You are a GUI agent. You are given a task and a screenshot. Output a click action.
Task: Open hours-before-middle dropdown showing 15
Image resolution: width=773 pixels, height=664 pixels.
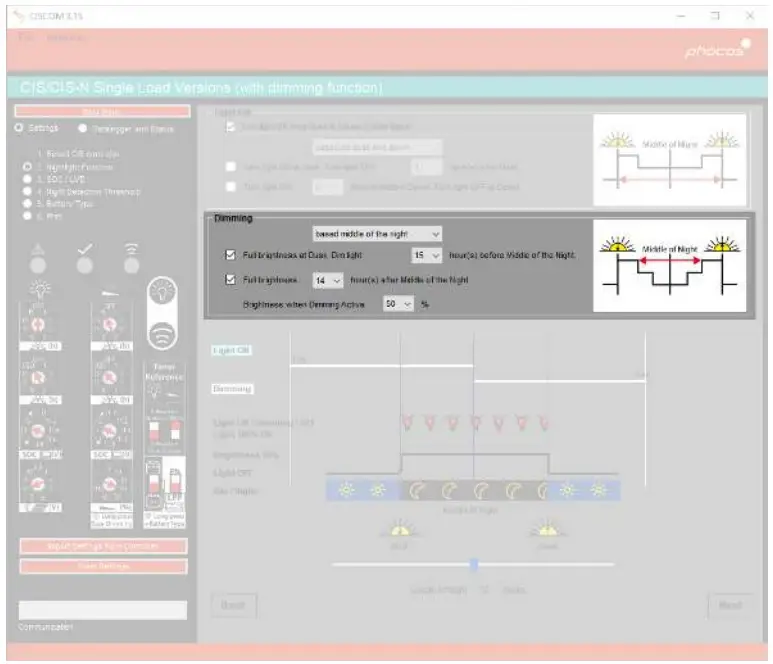tap(426, 255)
